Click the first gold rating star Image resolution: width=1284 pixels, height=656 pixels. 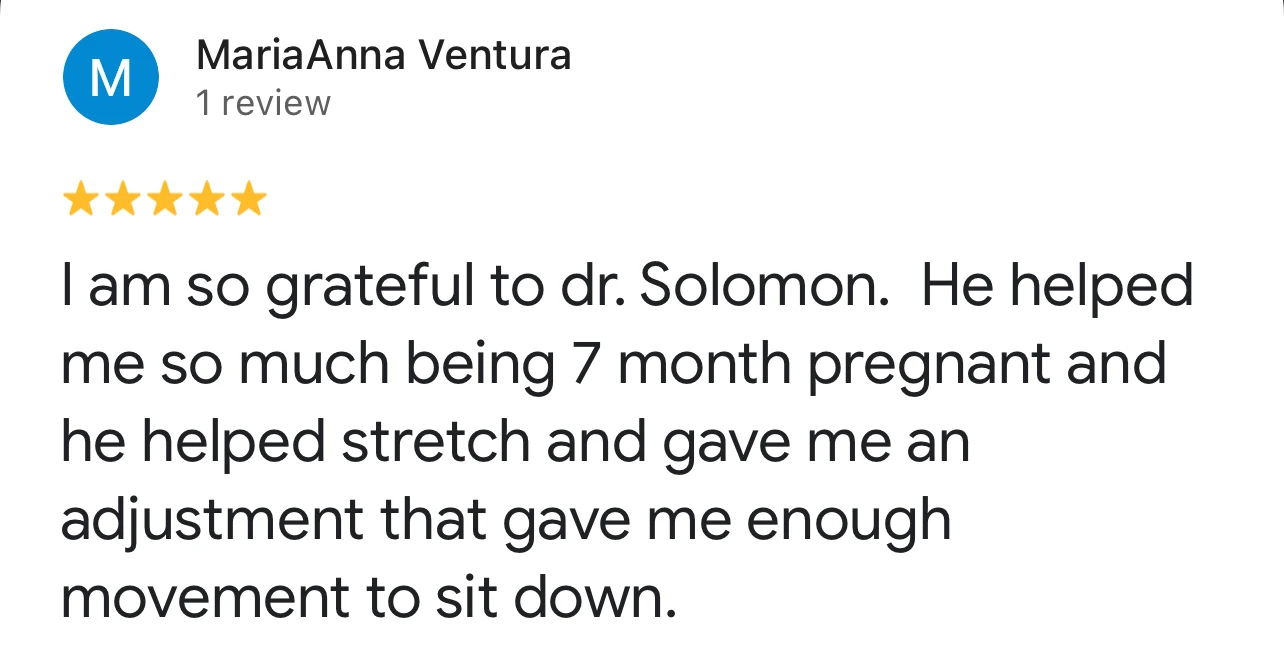pos(80,200)
